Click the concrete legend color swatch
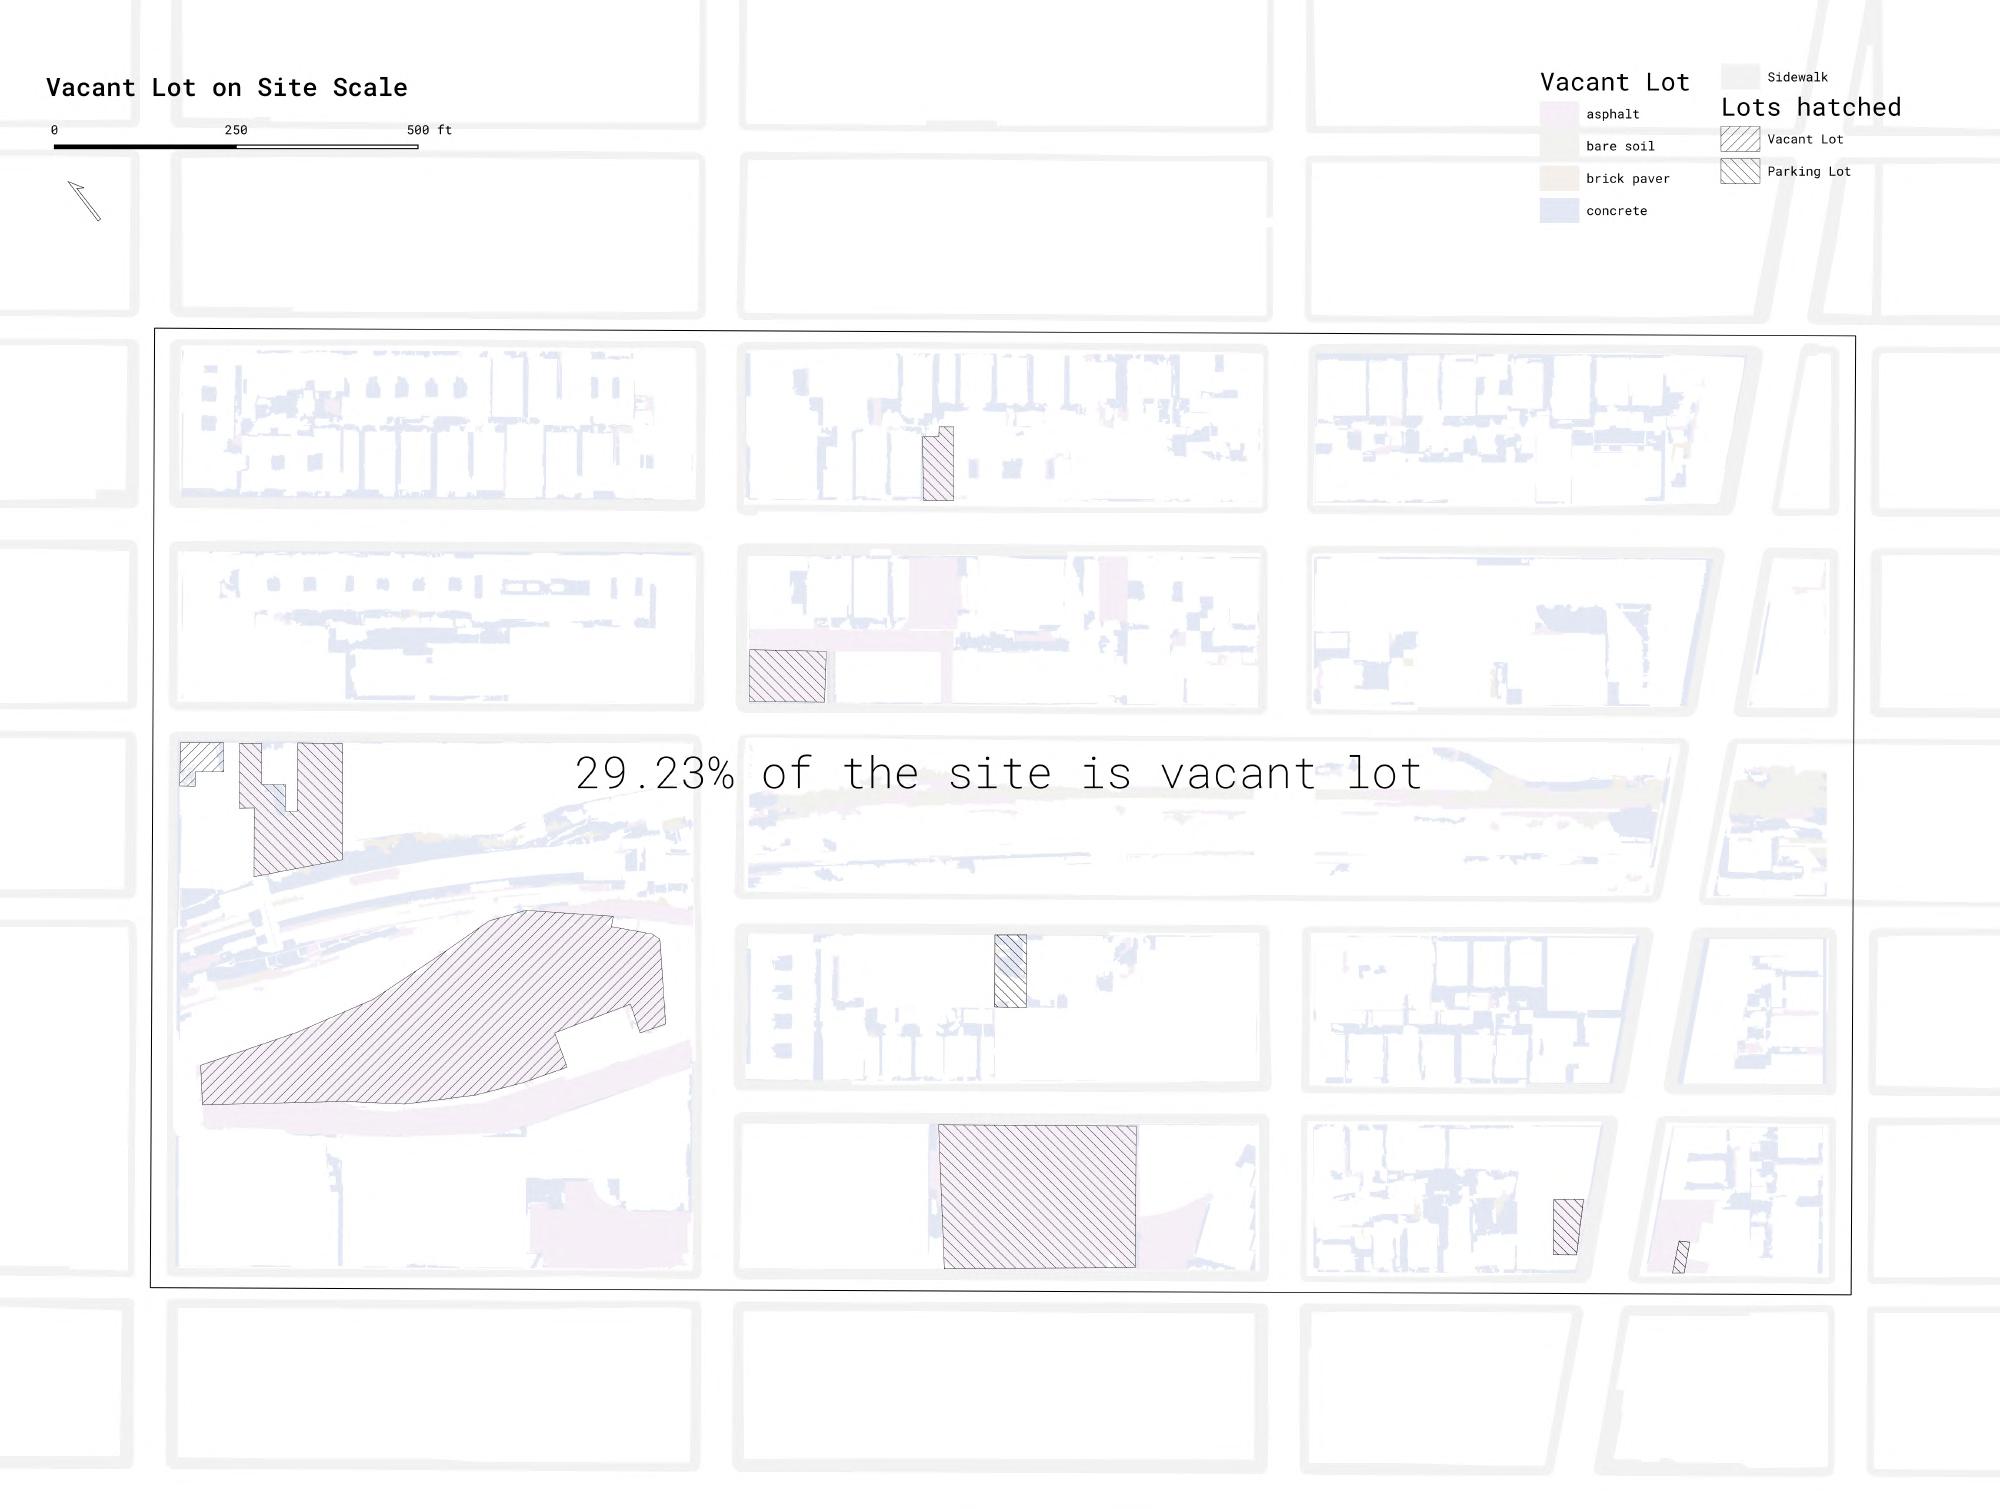Screen dimensions: 2000x1509 [x=1558, y=211]
